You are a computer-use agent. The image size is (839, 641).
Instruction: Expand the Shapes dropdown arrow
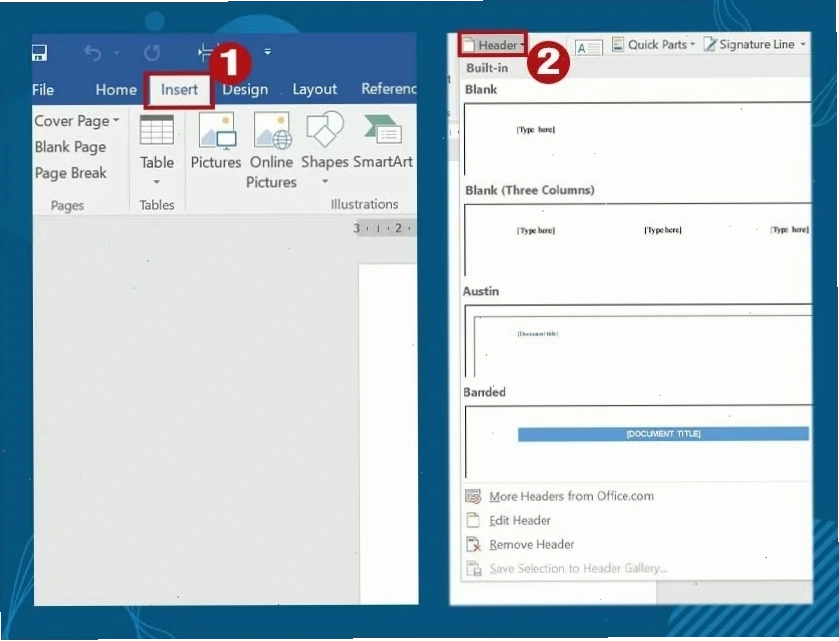[325, 181]
